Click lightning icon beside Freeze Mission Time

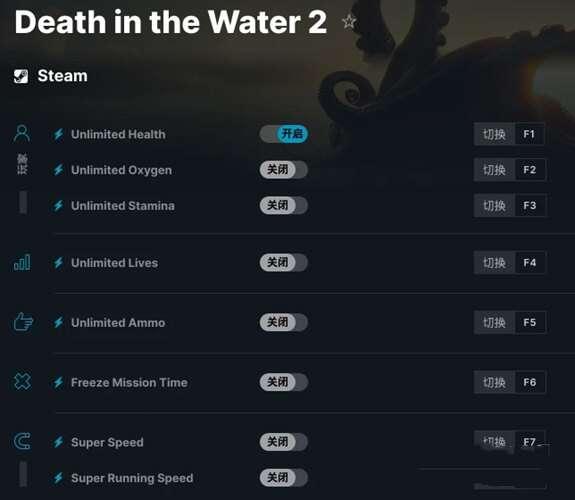coord(59,382)
